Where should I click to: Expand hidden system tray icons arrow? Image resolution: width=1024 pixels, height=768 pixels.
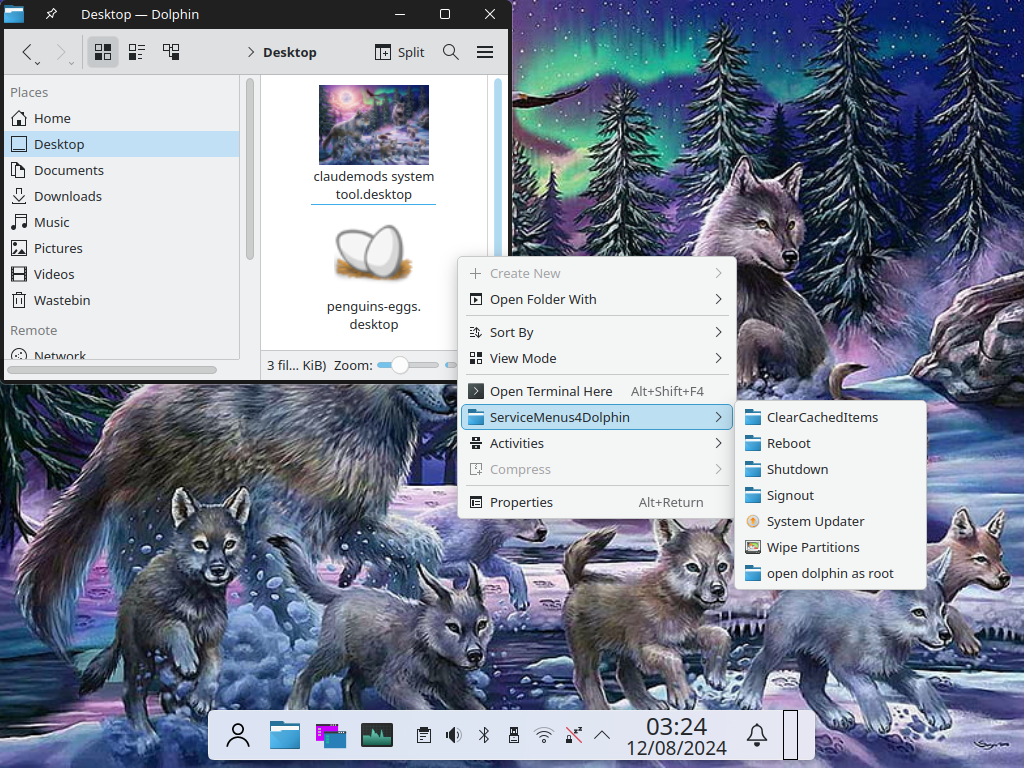[602, 735]
